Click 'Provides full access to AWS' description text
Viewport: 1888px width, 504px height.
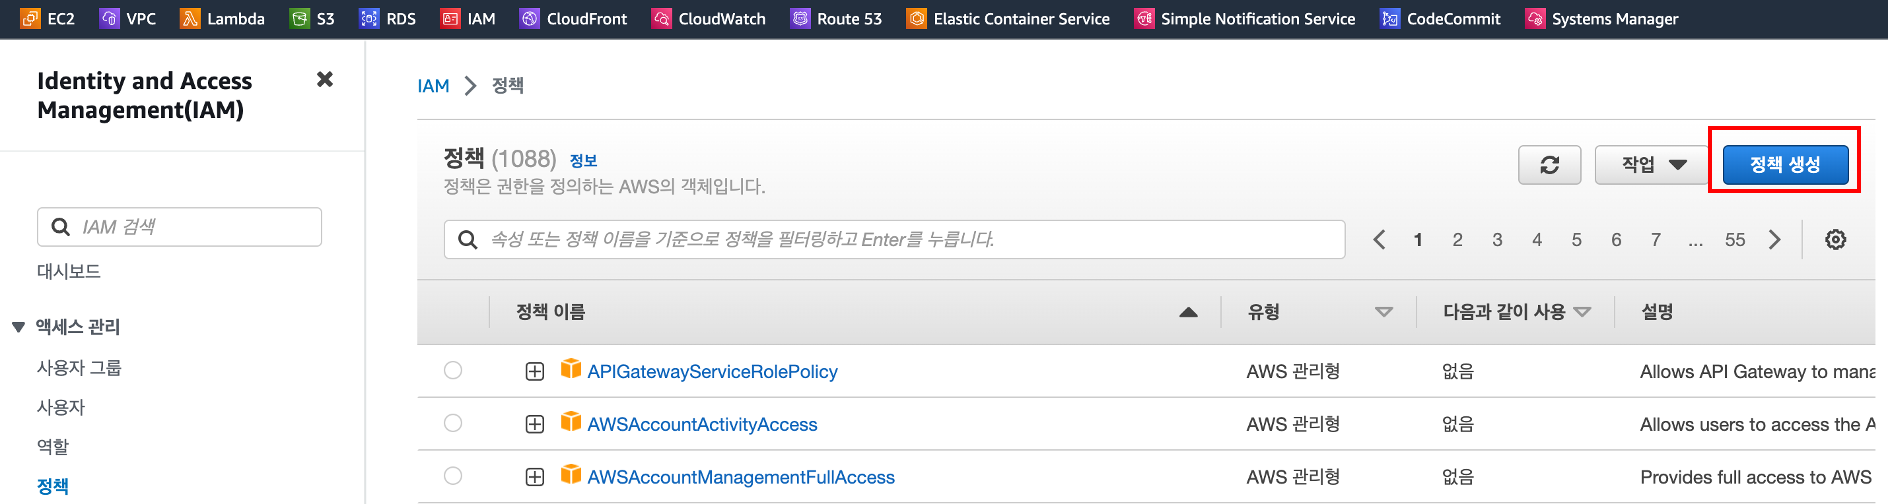(1756, 478)
